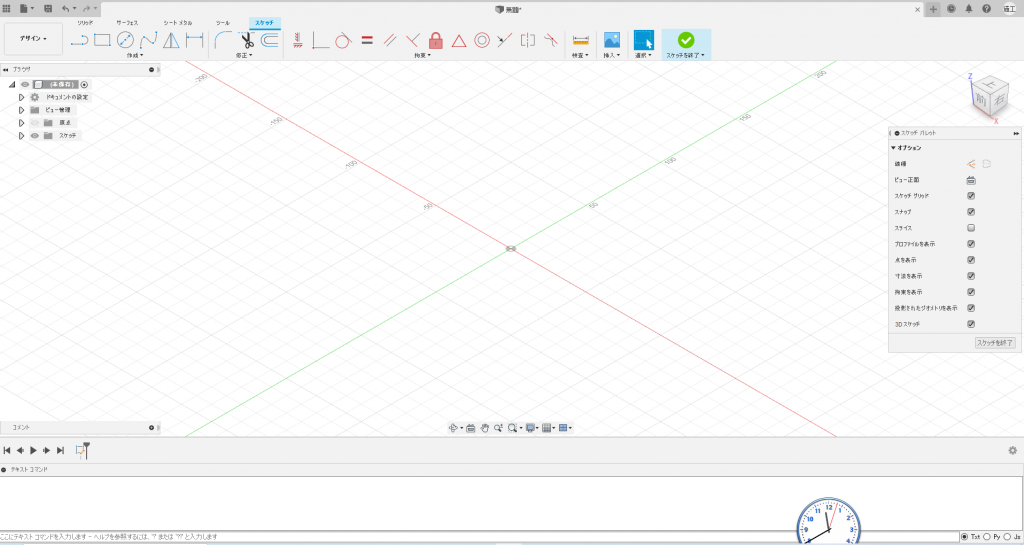Select the Line tool in toolbar
The image size is (1024, 545).
click(79, 40)
